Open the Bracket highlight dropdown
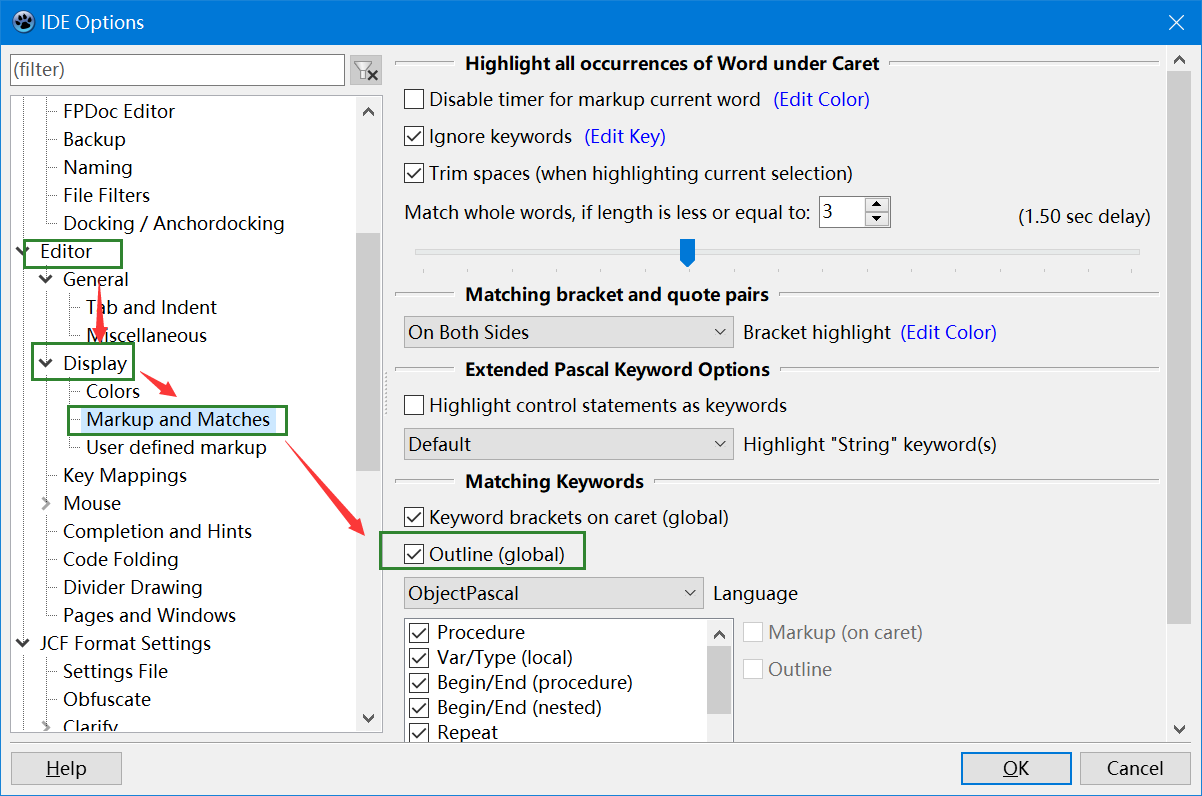The image size is (1202, 796). pos(569,332)
